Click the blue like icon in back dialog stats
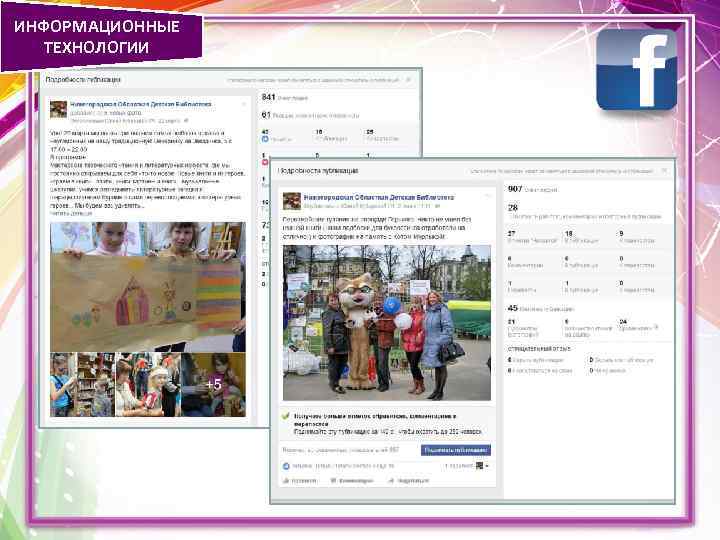720x540 pixels. point(265,139)
